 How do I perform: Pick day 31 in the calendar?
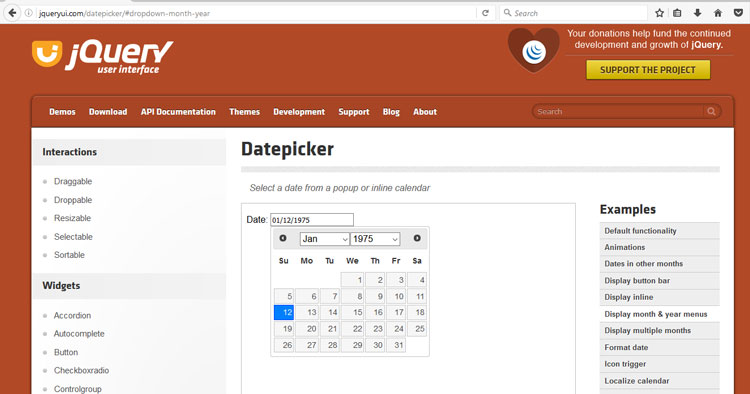coord(396,345)
